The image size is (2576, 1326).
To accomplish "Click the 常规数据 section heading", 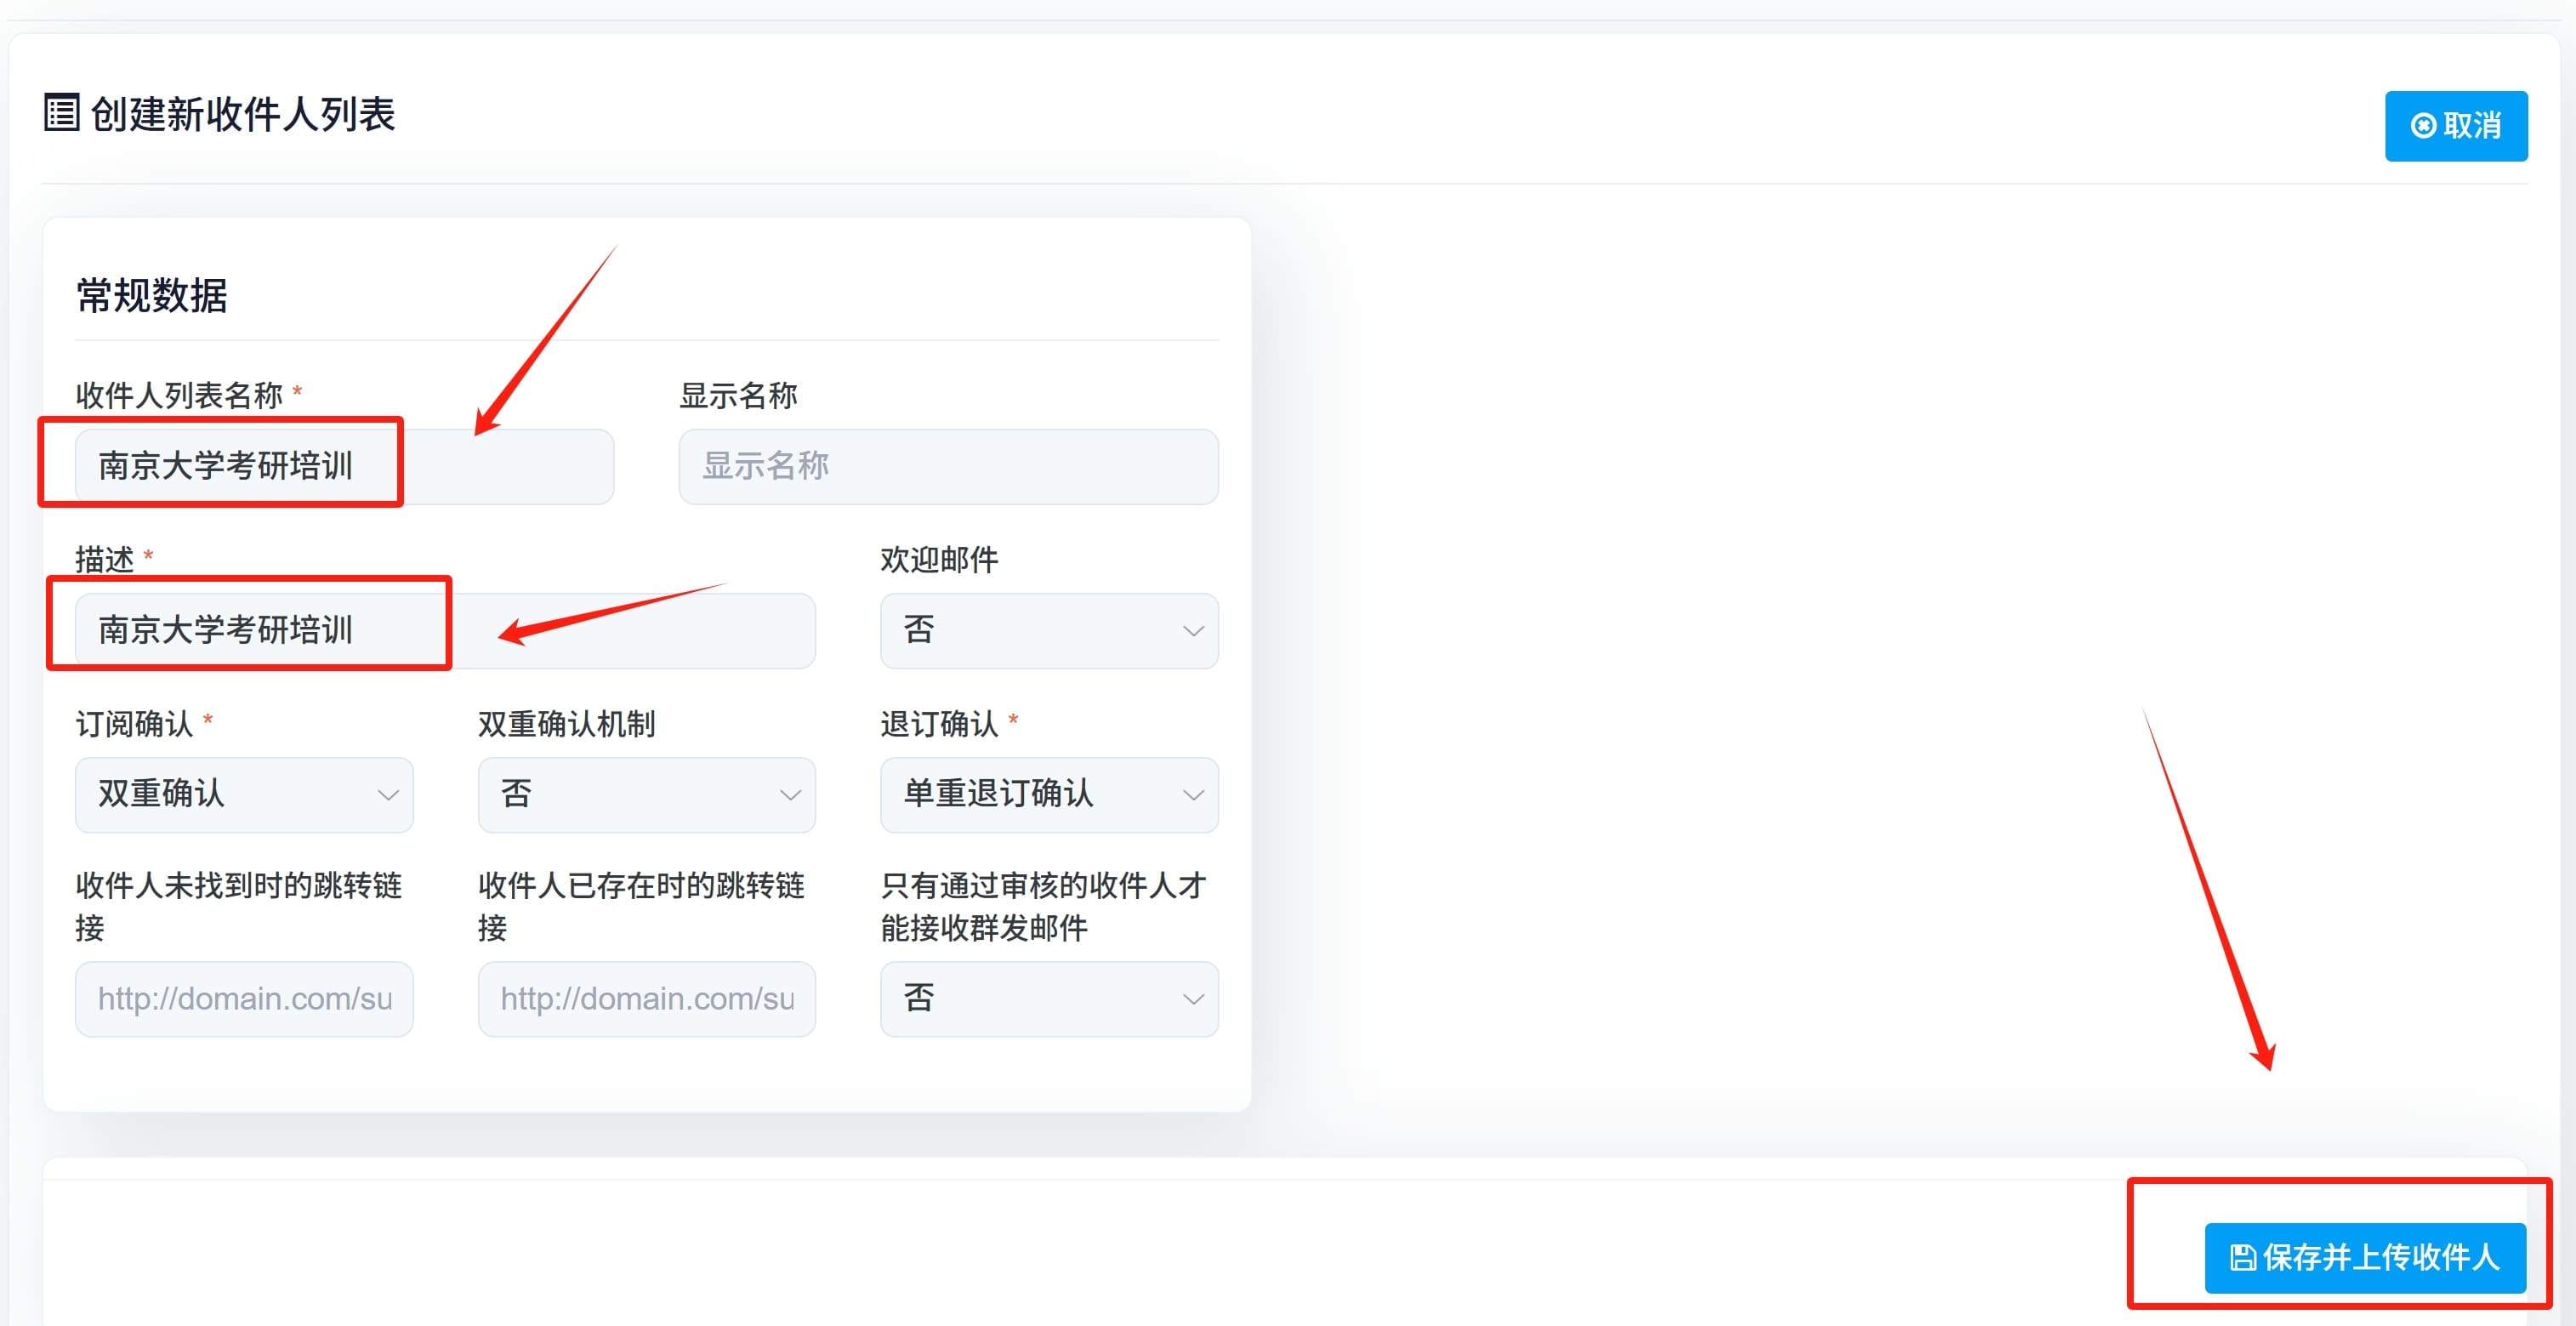I will point(152,296).
